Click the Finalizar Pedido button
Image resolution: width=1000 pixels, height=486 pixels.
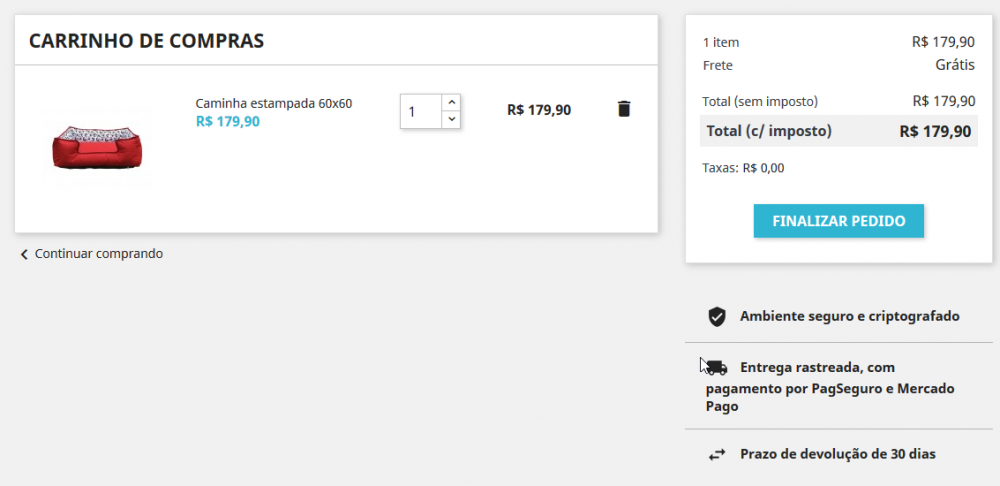(x=839, y=221)
